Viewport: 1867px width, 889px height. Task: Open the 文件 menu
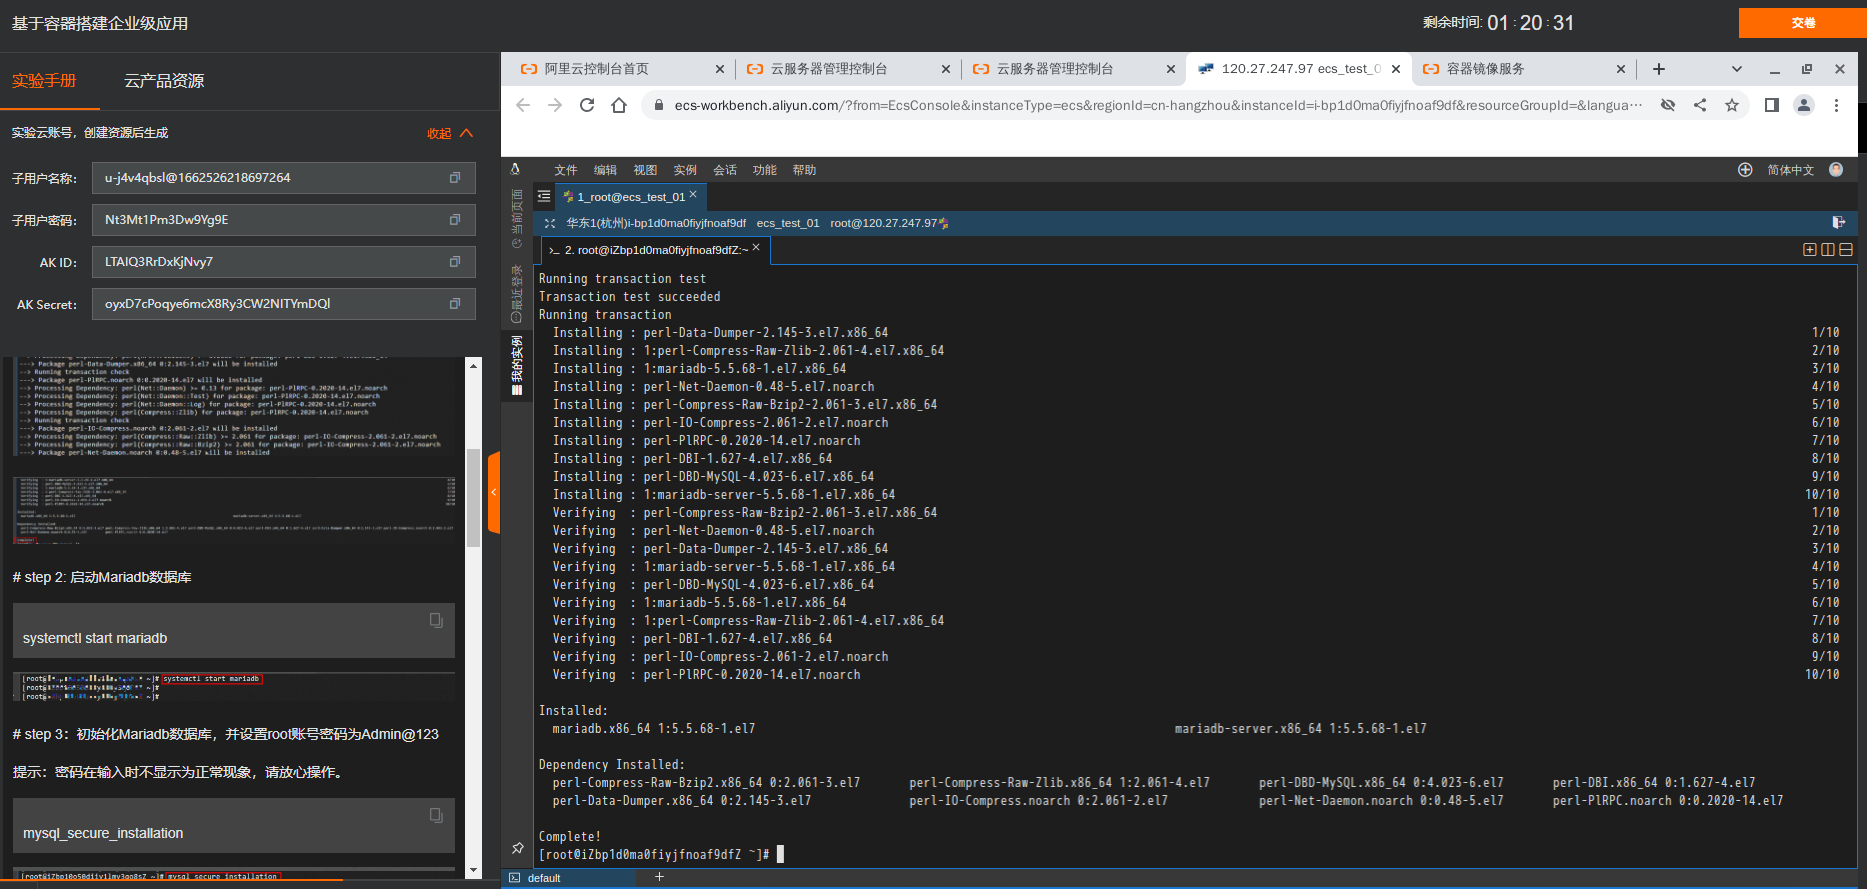coord(566,170)
